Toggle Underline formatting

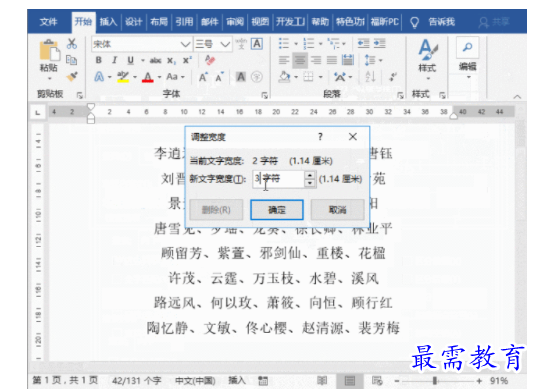coord(131,60)
